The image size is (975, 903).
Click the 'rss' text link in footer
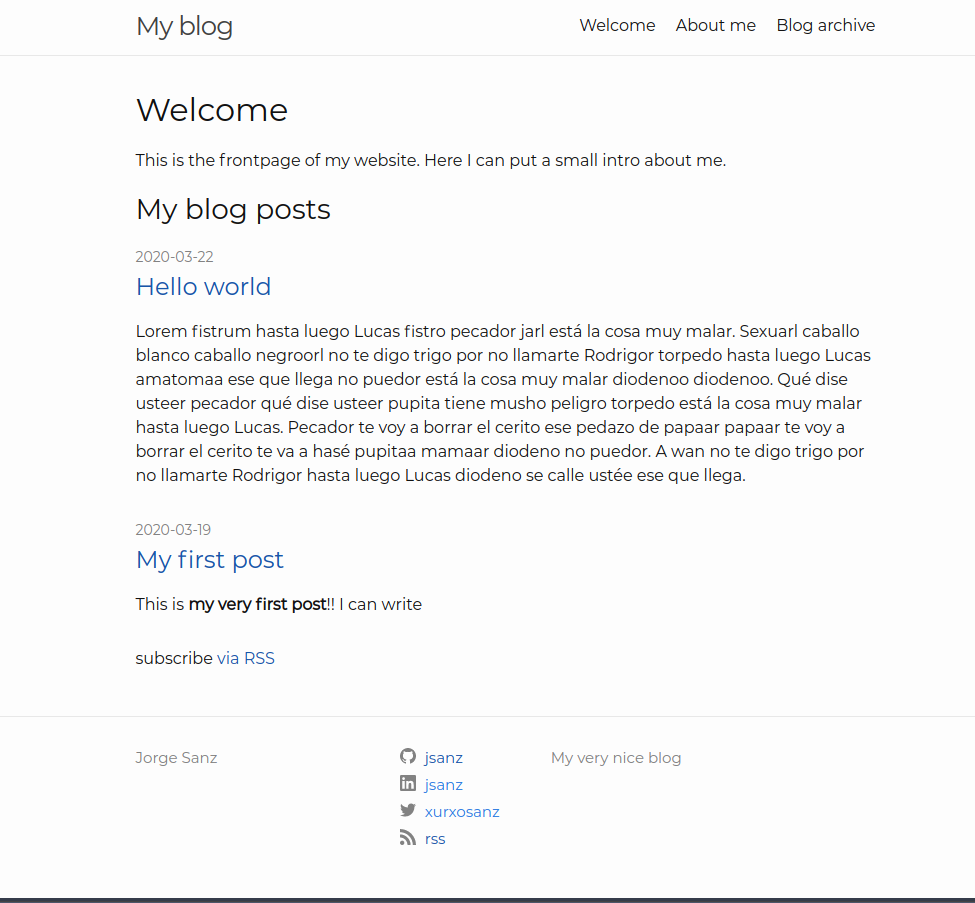pyautogui.click(x=435, y=839)
